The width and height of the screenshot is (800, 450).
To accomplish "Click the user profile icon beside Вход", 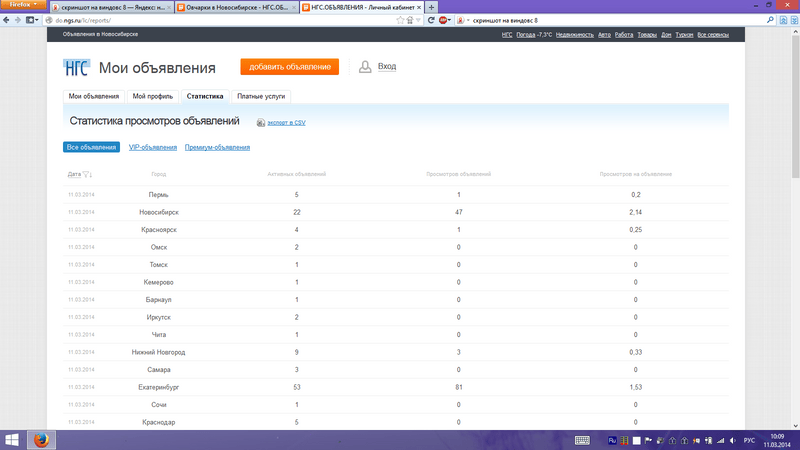I will point(365,67).
